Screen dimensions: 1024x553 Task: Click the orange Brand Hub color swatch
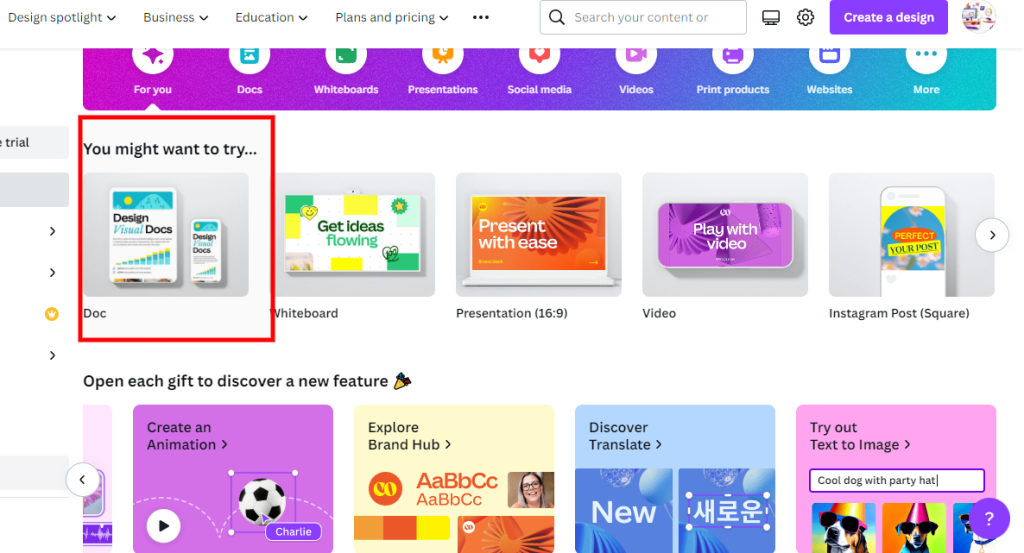(x=400, y=528)
